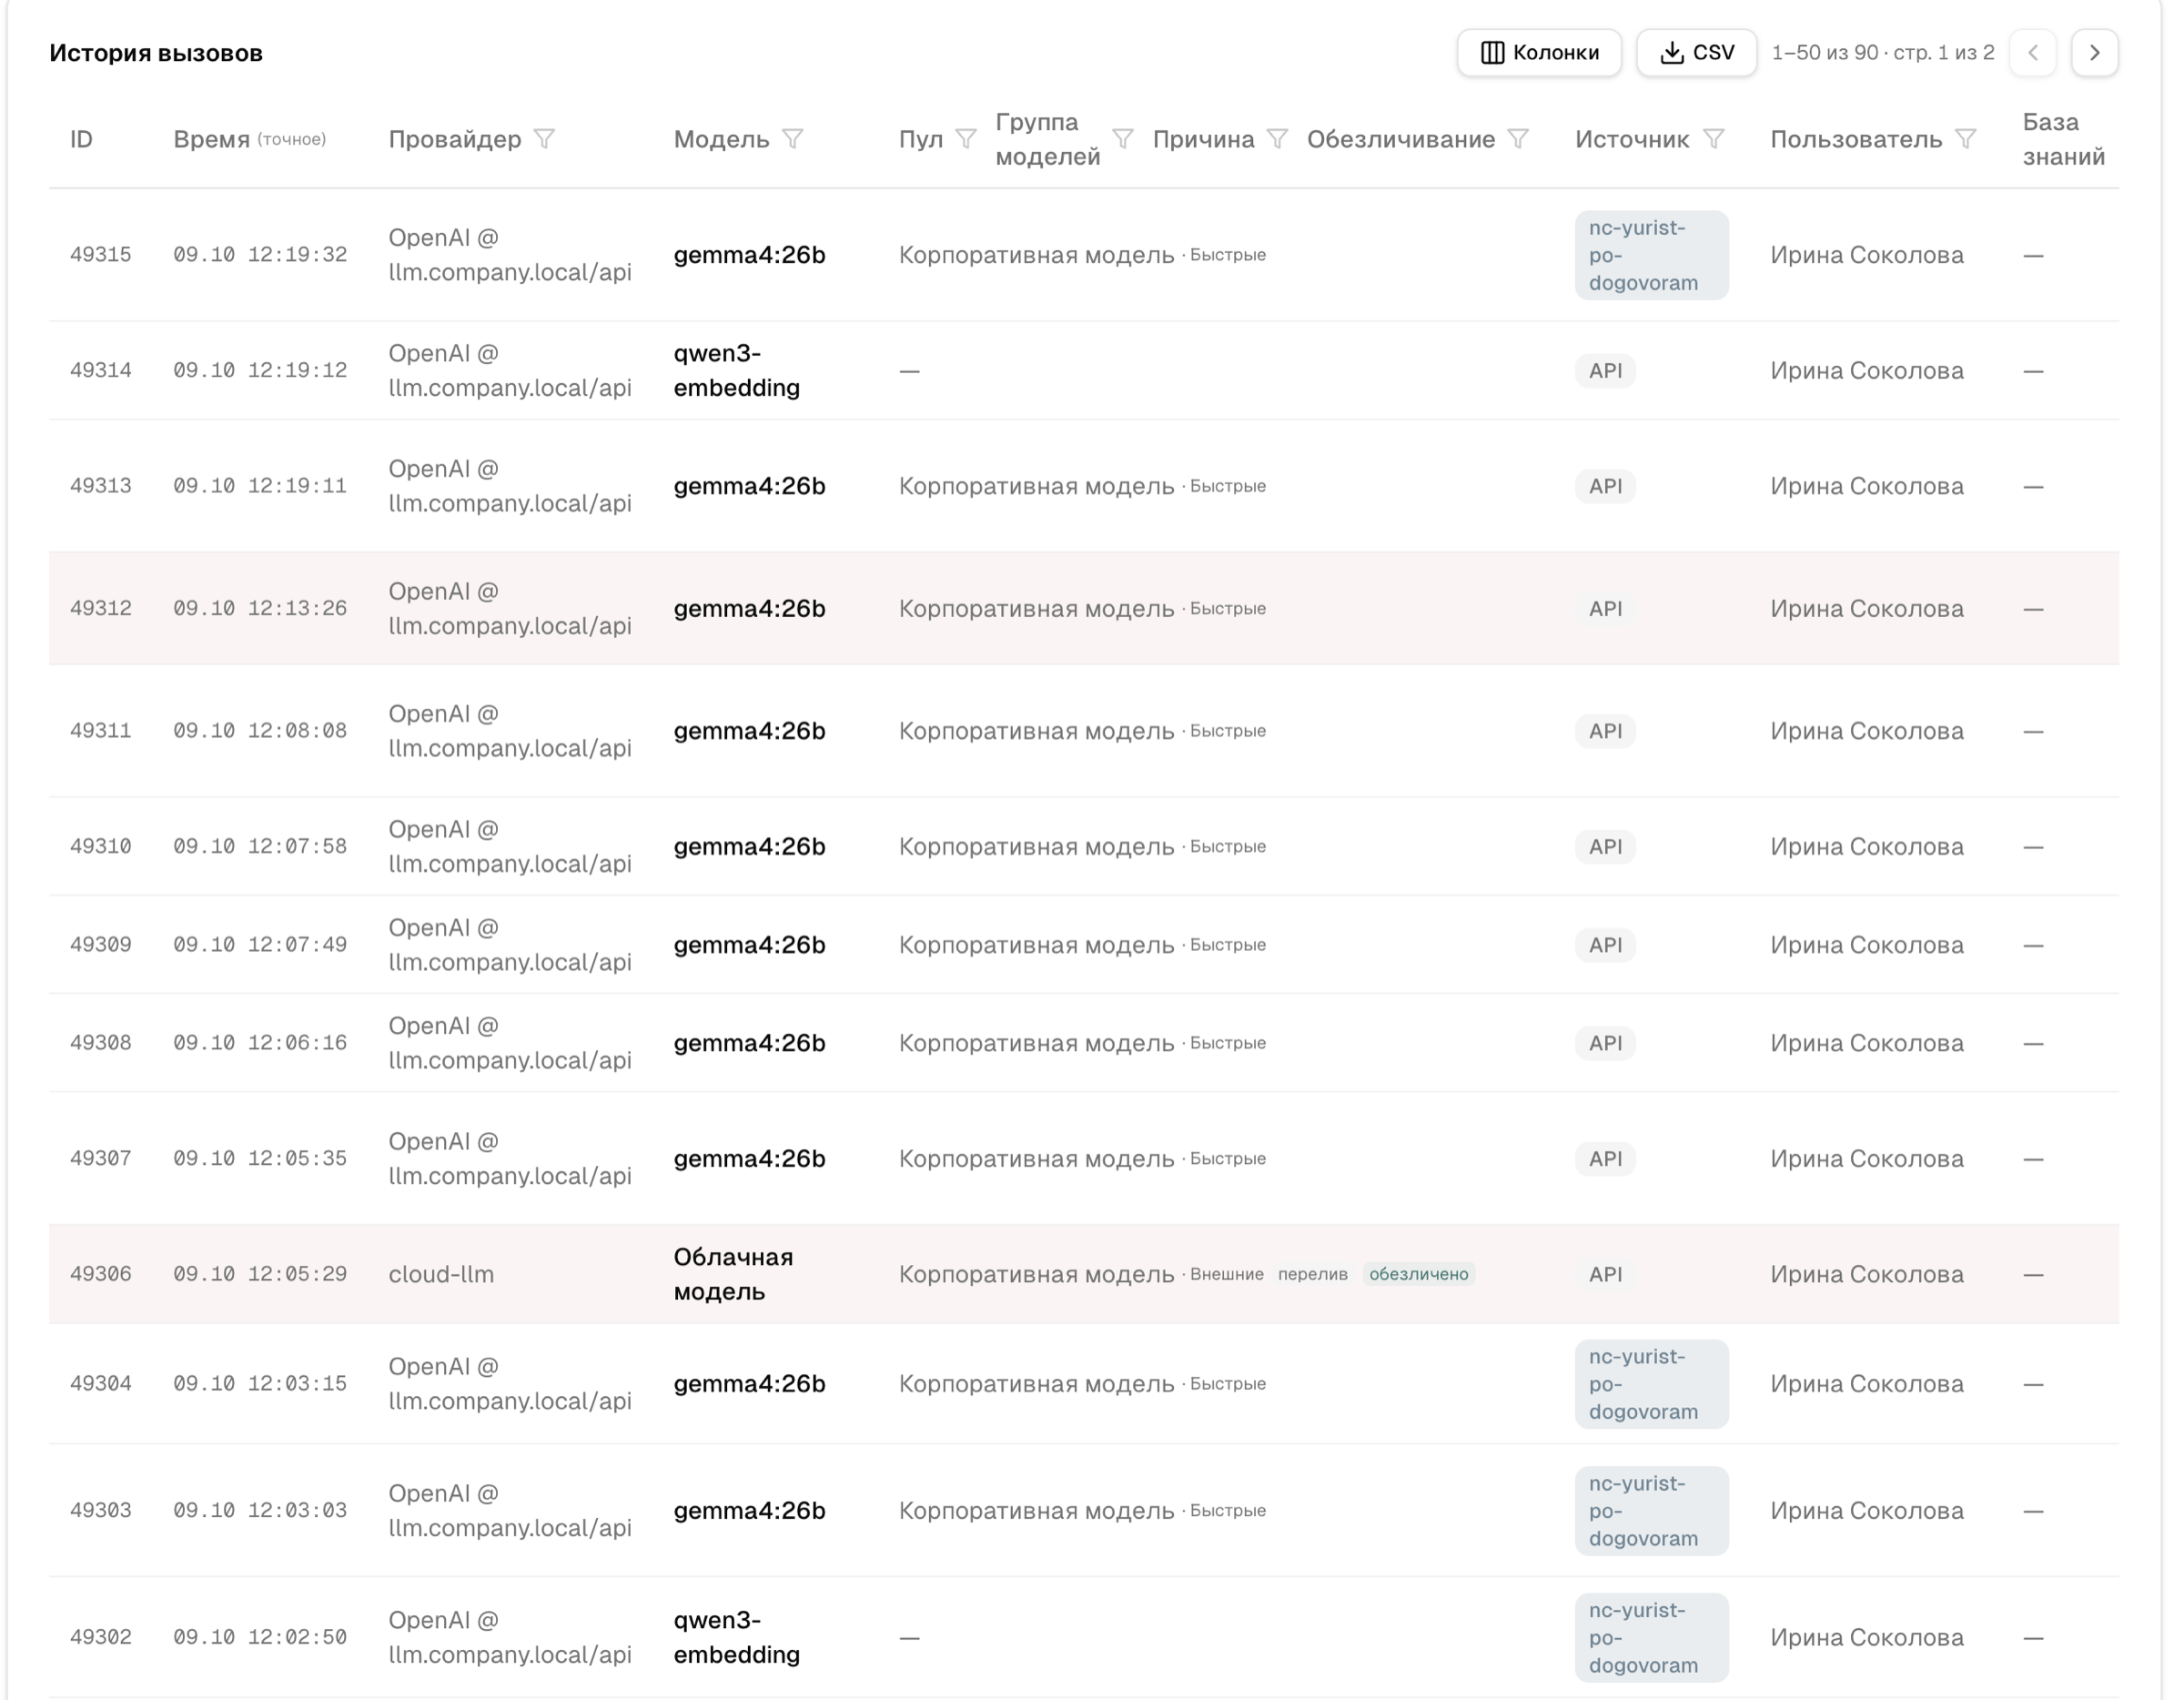Click the История вызовов title
2184x1700 pixels.
tap(156, 53)
